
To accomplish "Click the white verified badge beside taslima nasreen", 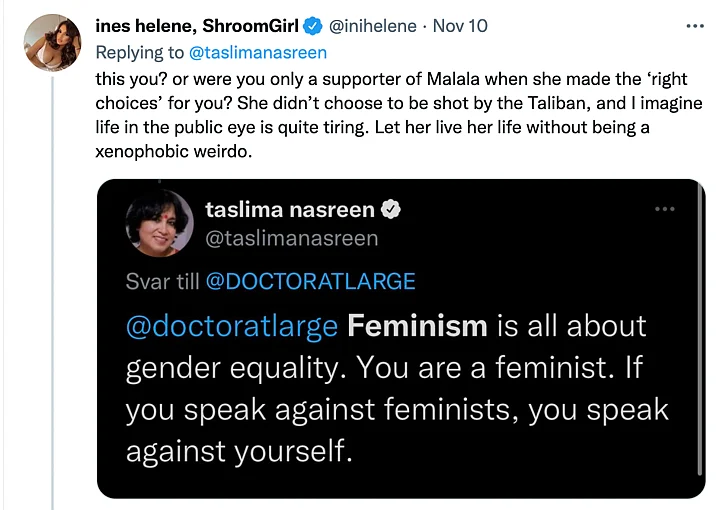I will click(x=393, y=210).
